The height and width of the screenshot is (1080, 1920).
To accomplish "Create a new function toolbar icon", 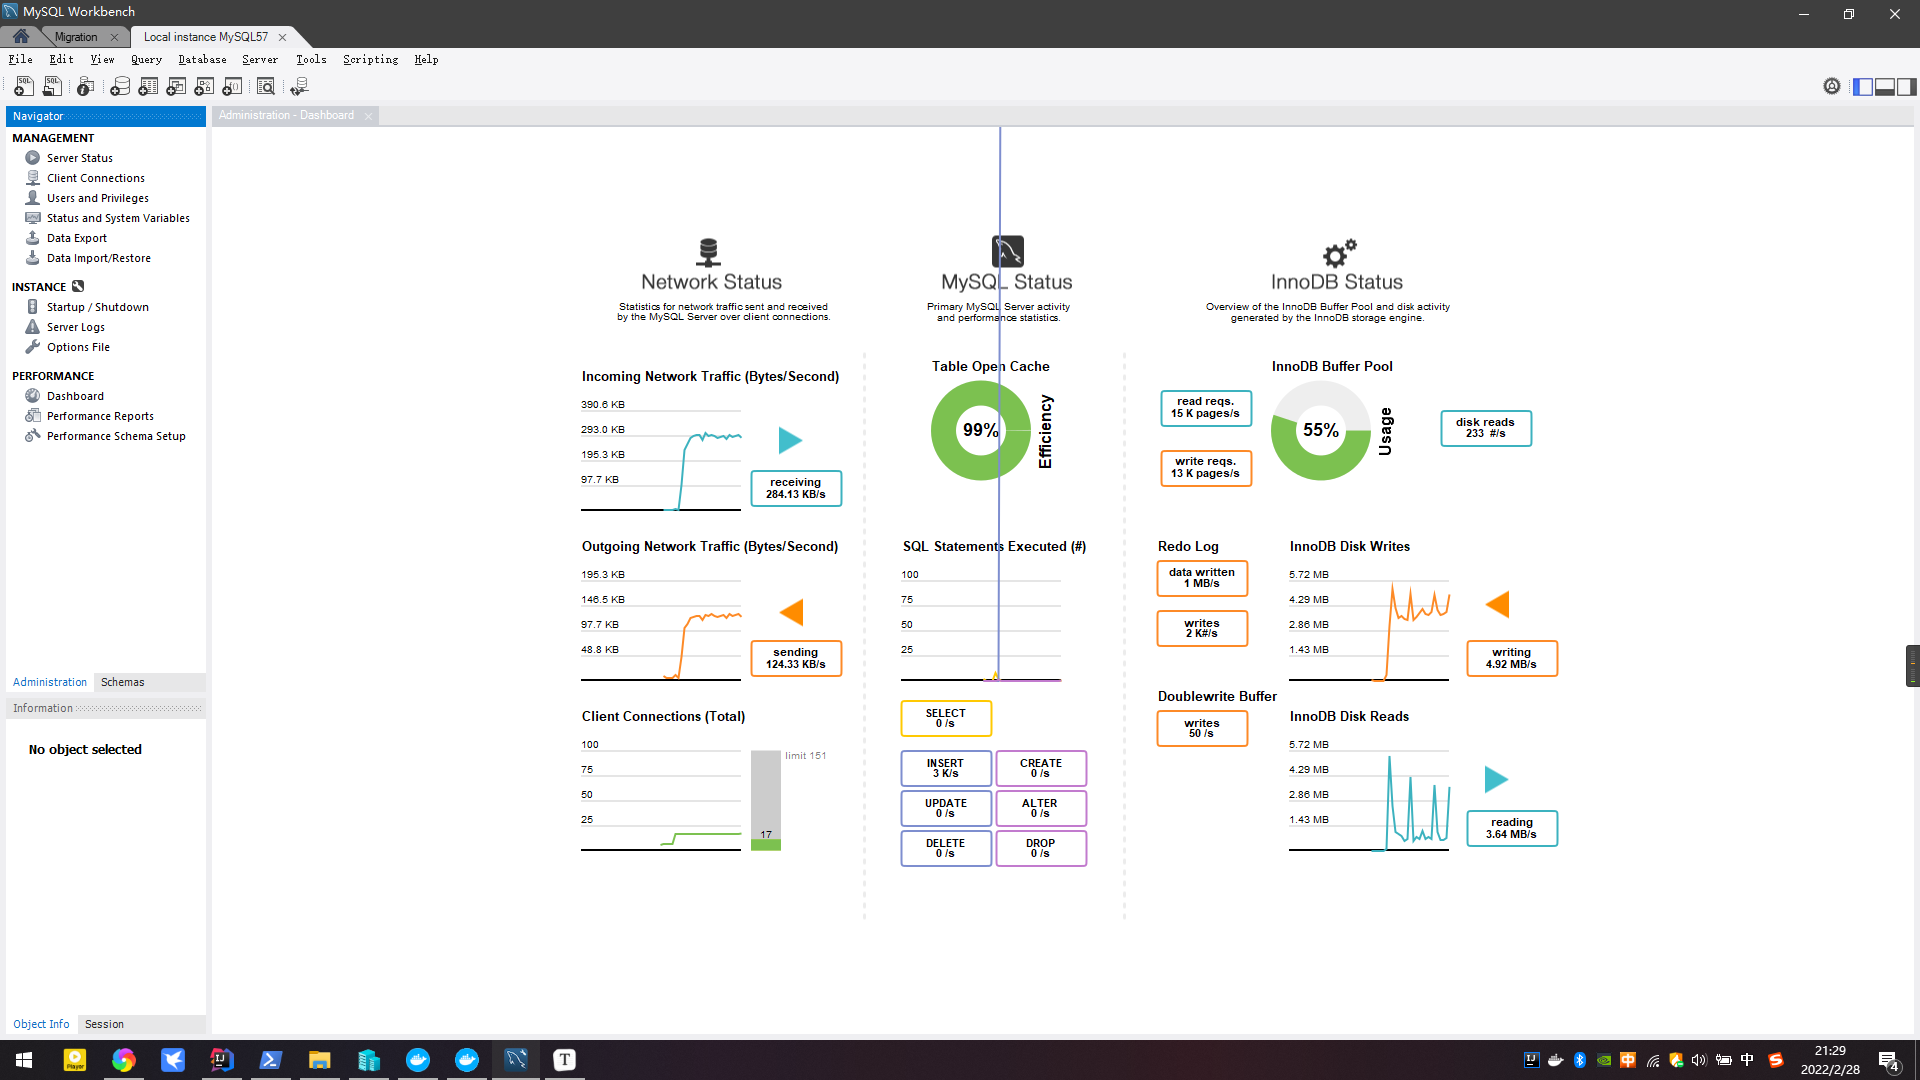I will click(x=232, y=87).
